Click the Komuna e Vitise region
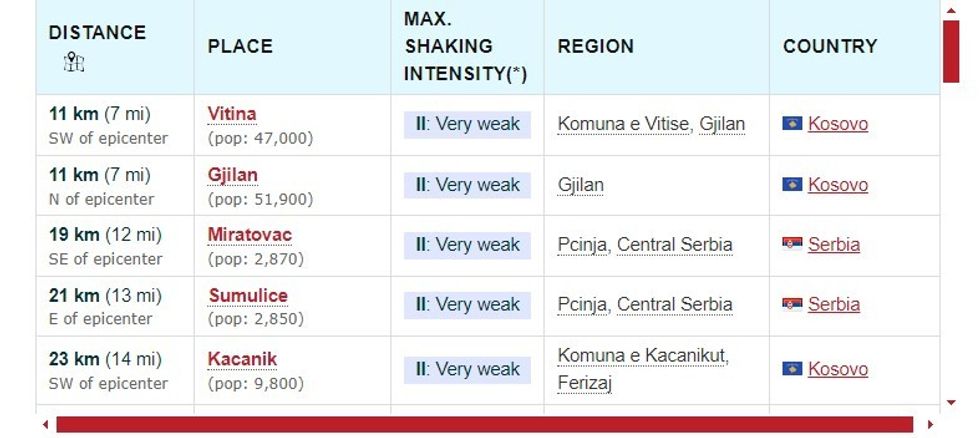 coord(623,124)
